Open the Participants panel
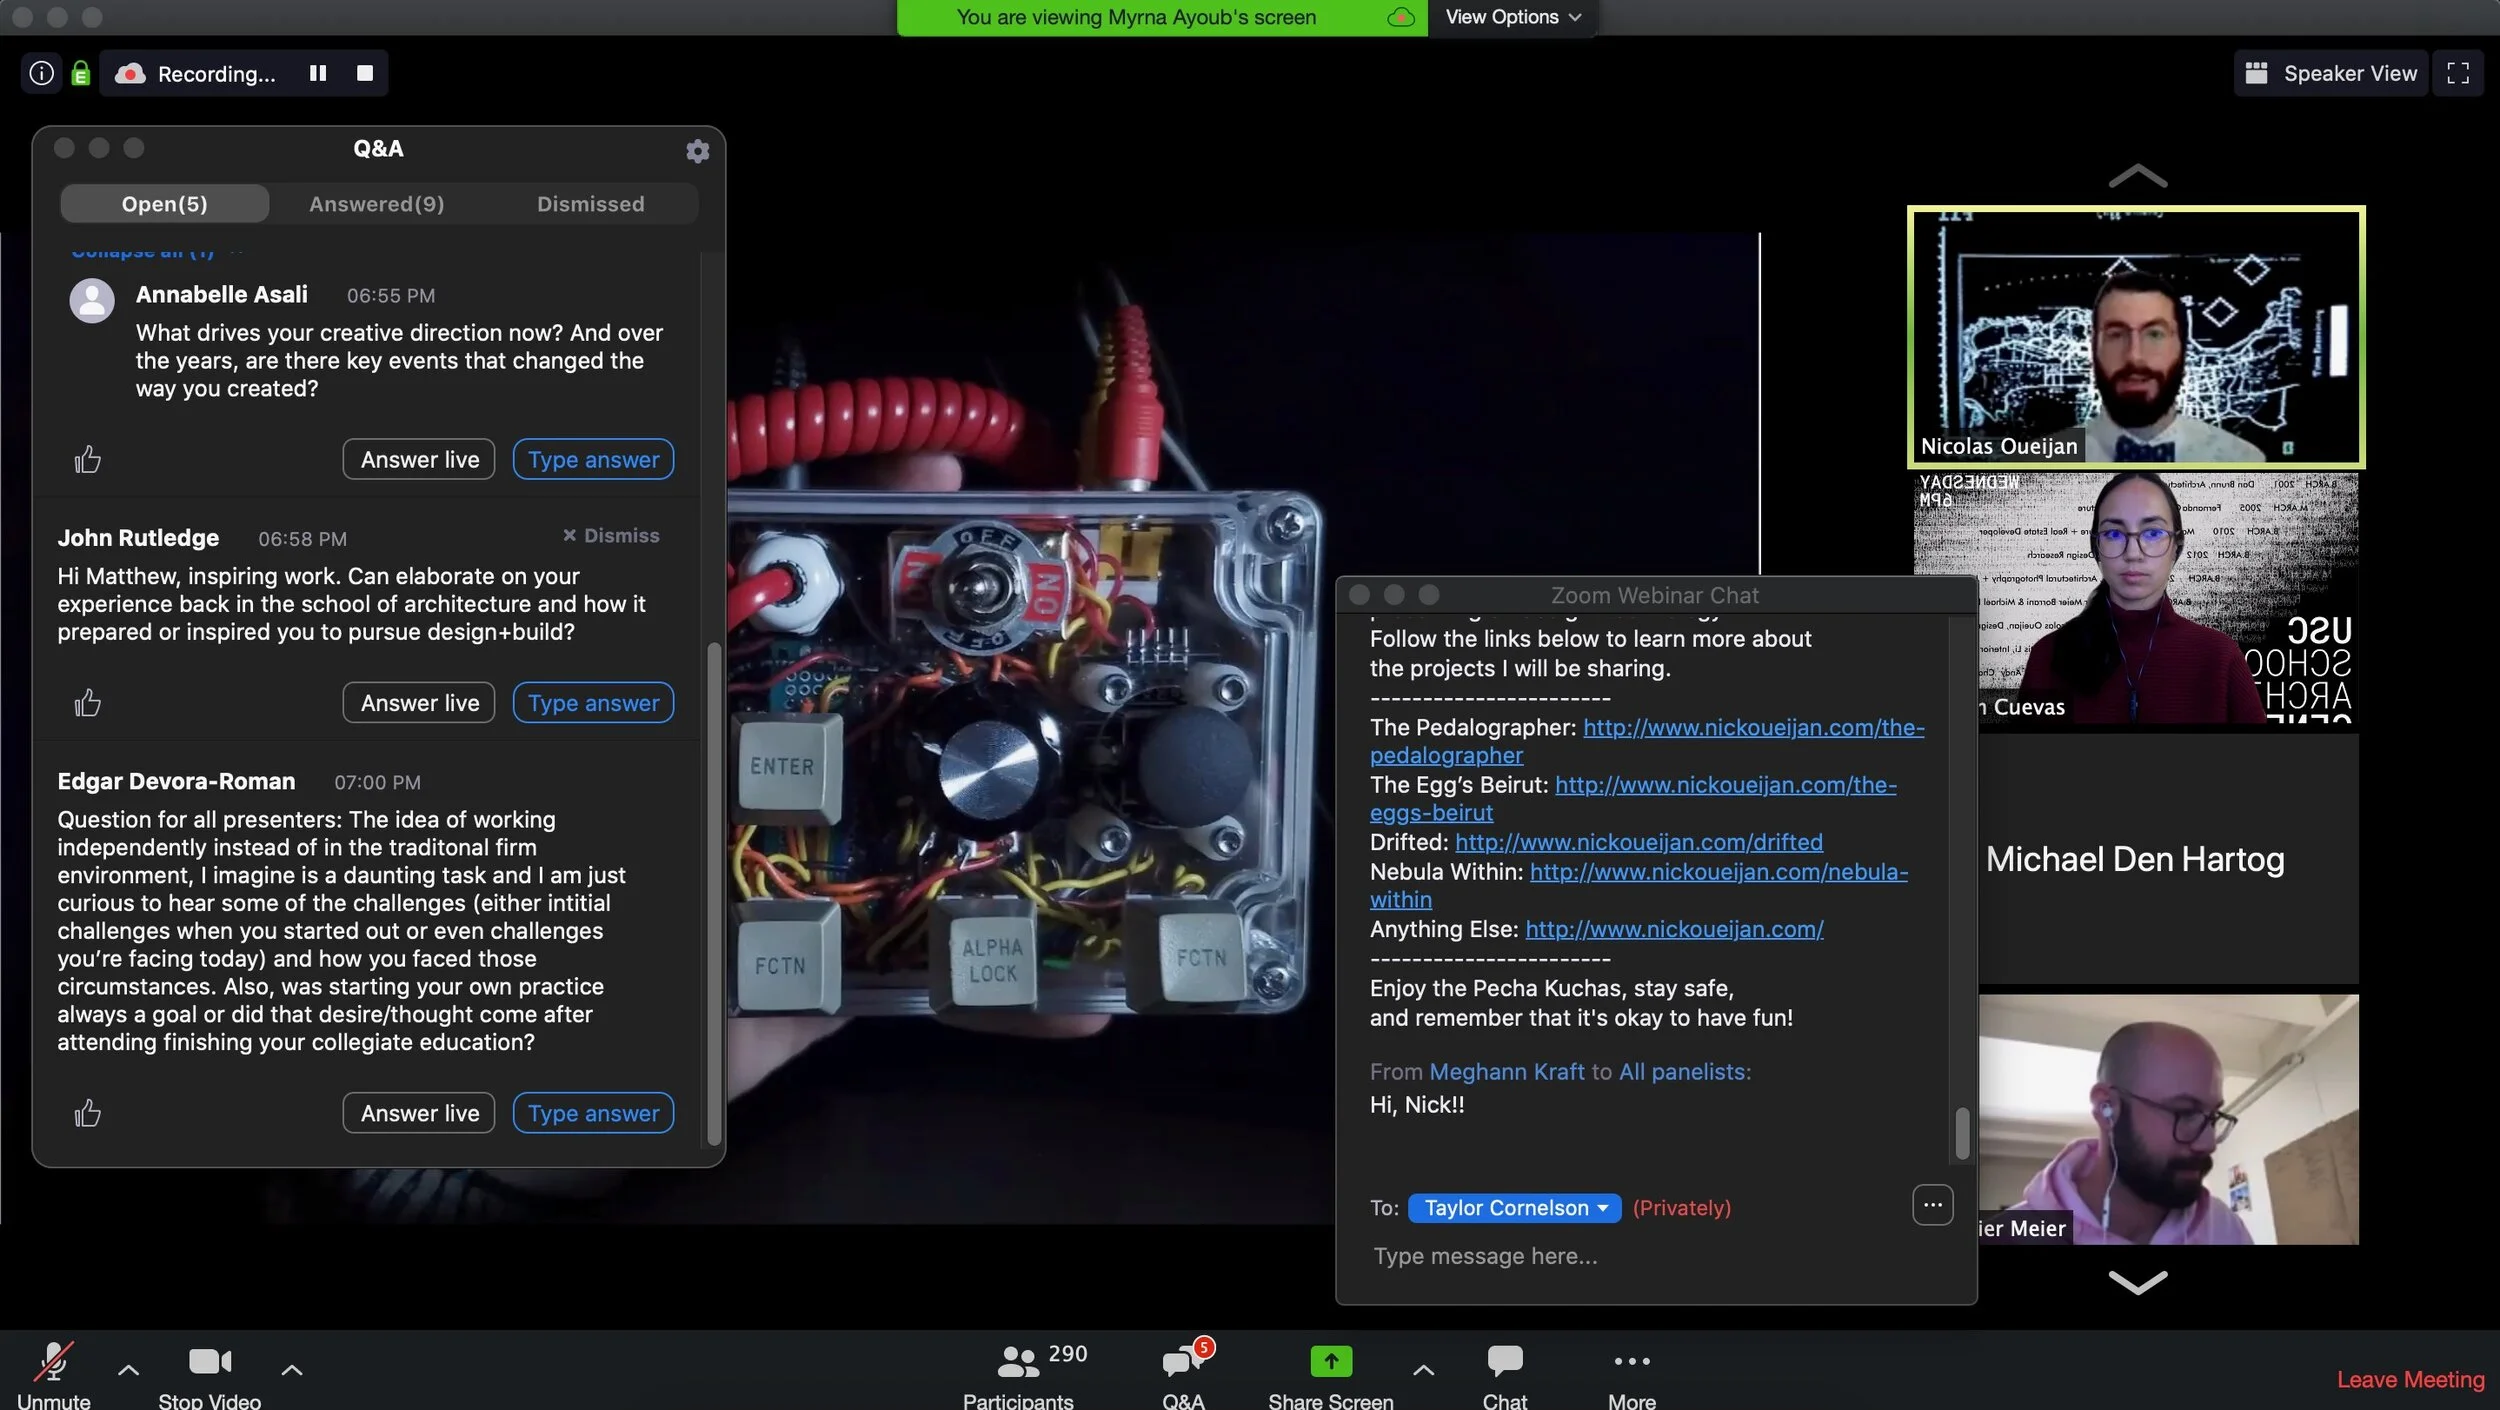Viewport: 2500px width, 1410px height. pyautogui.click(x=1019, y=1374)
